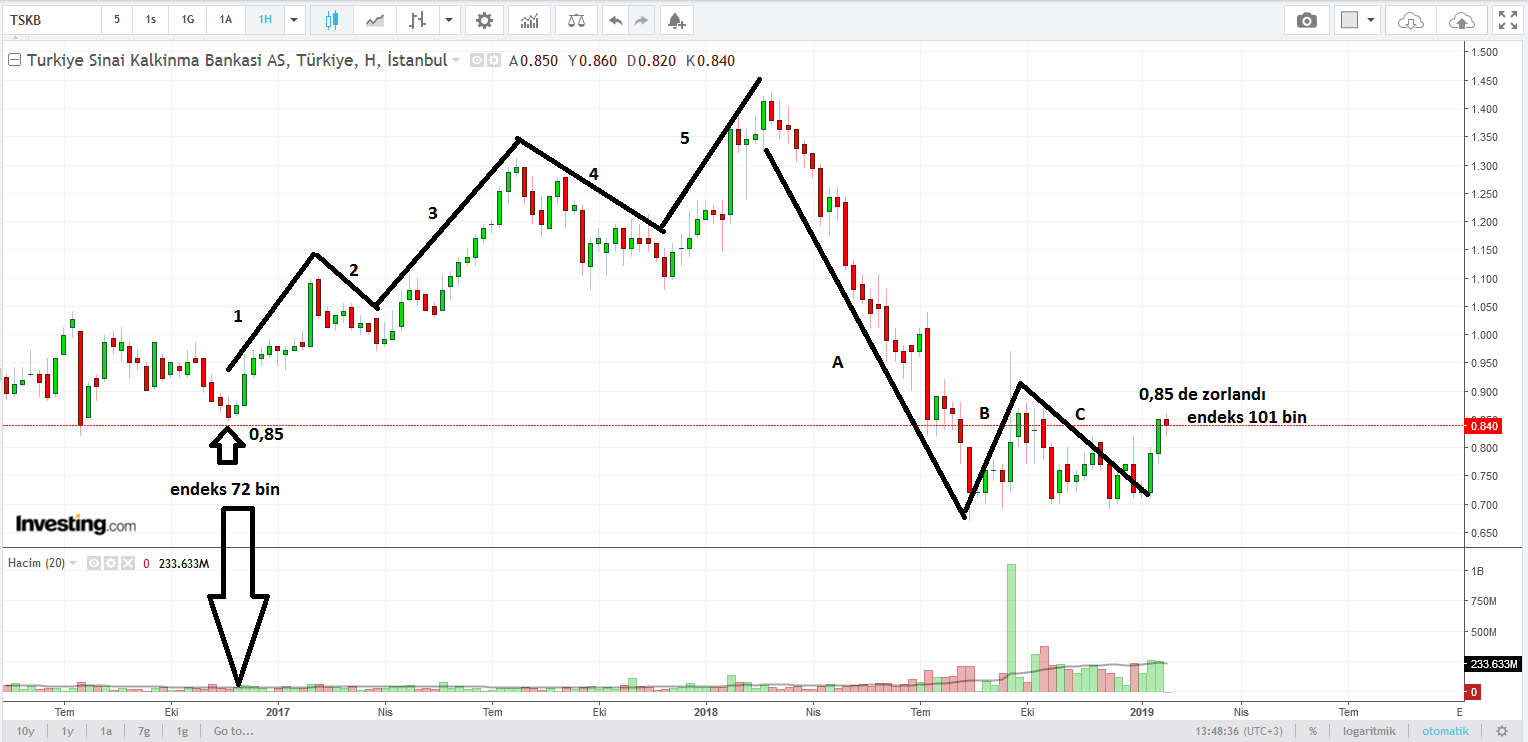Click the K0.840 closing value in the legend
The width and height of the screenshot is (1528, 742).
pyautogui.click(x=710, y=61)
